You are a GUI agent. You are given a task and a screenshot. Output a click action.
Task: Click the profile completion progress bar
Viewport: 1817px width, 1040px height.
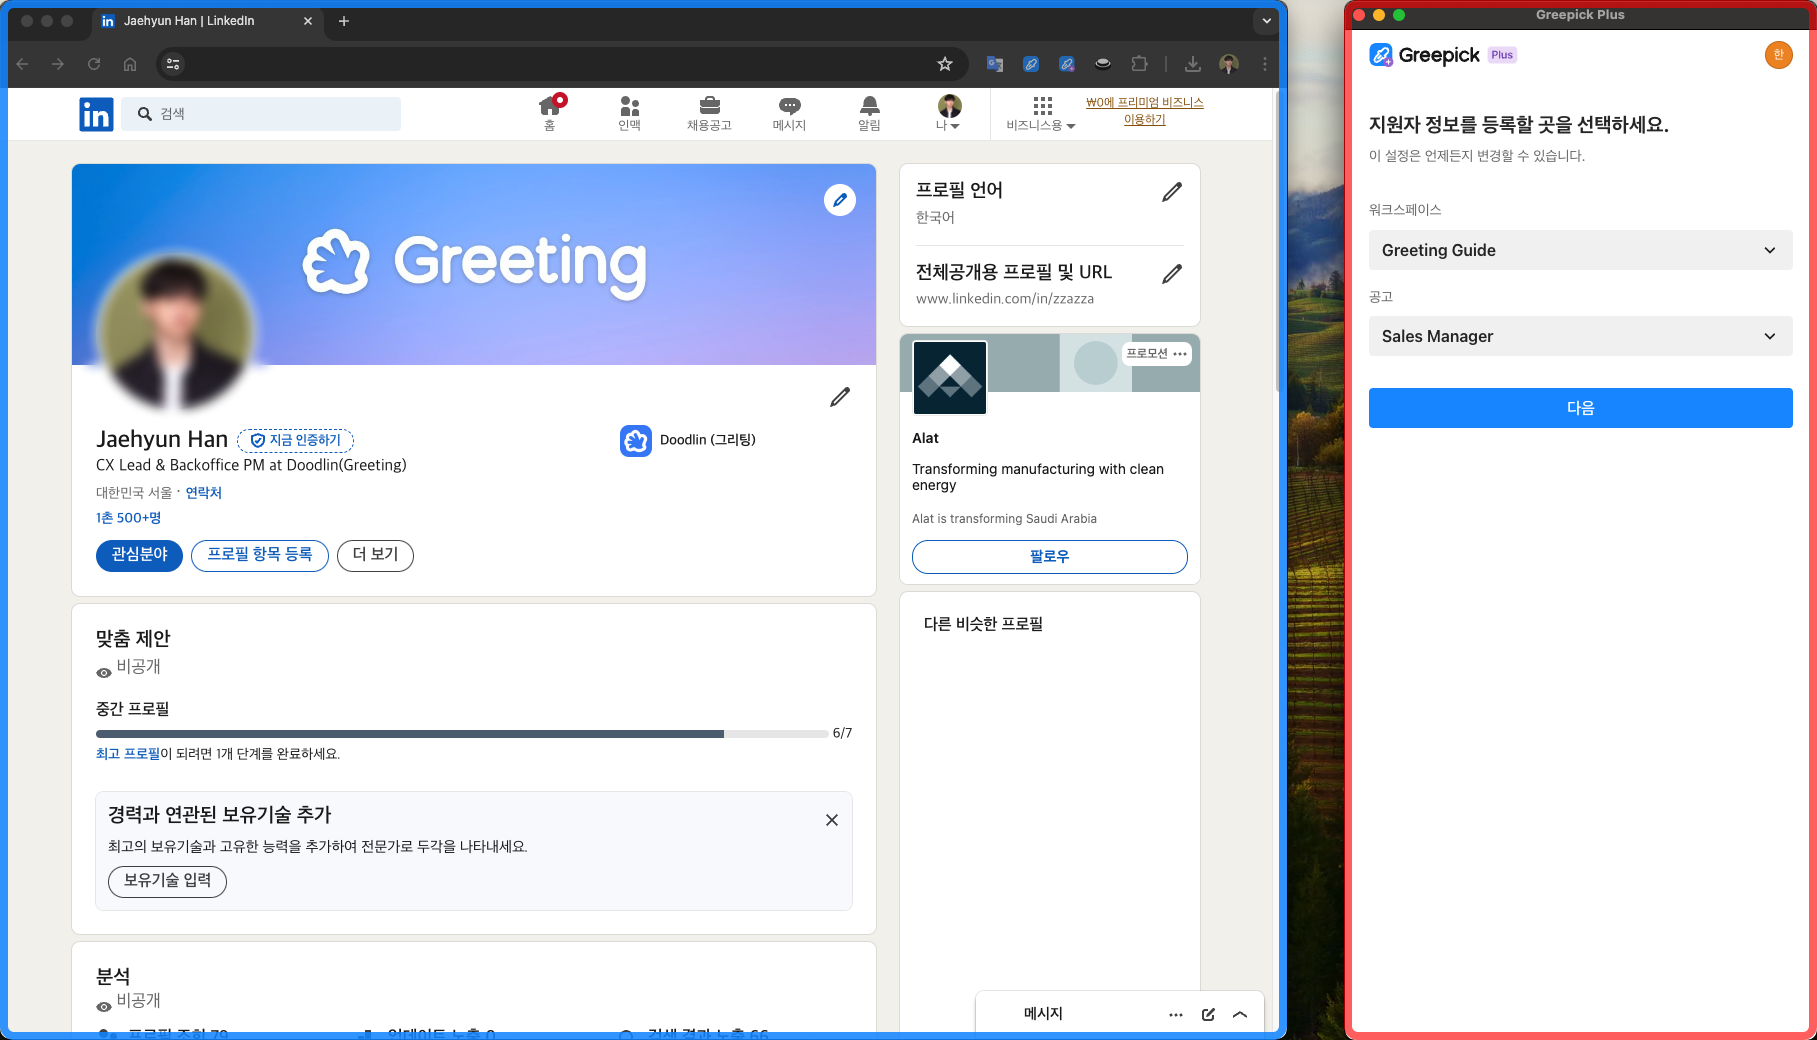click(462, 734)
